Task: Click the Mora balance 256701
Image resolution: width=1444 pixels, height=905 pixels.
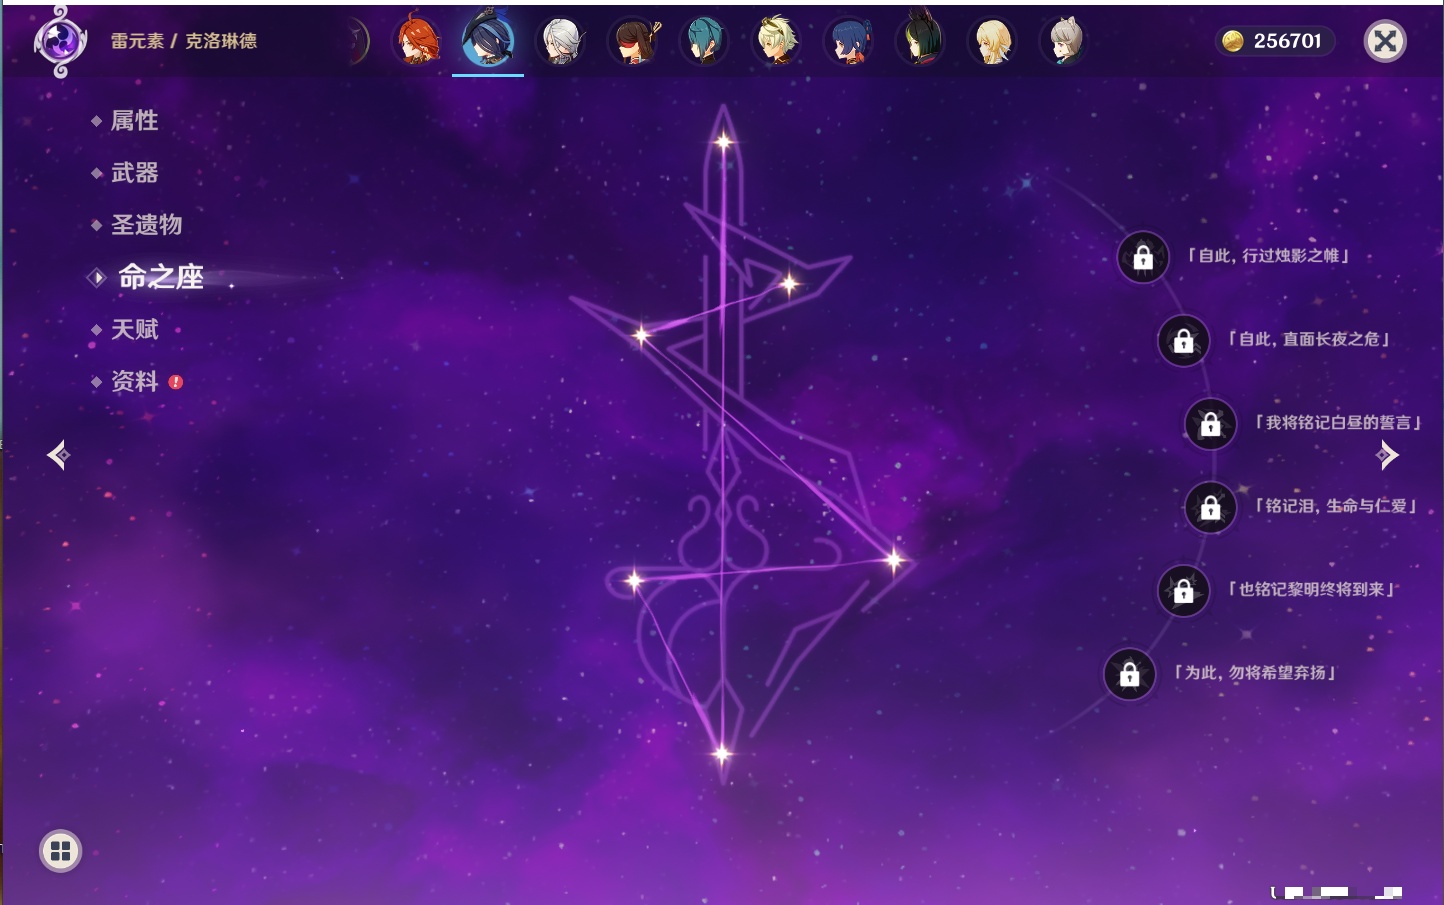Action: (1288, 41)
